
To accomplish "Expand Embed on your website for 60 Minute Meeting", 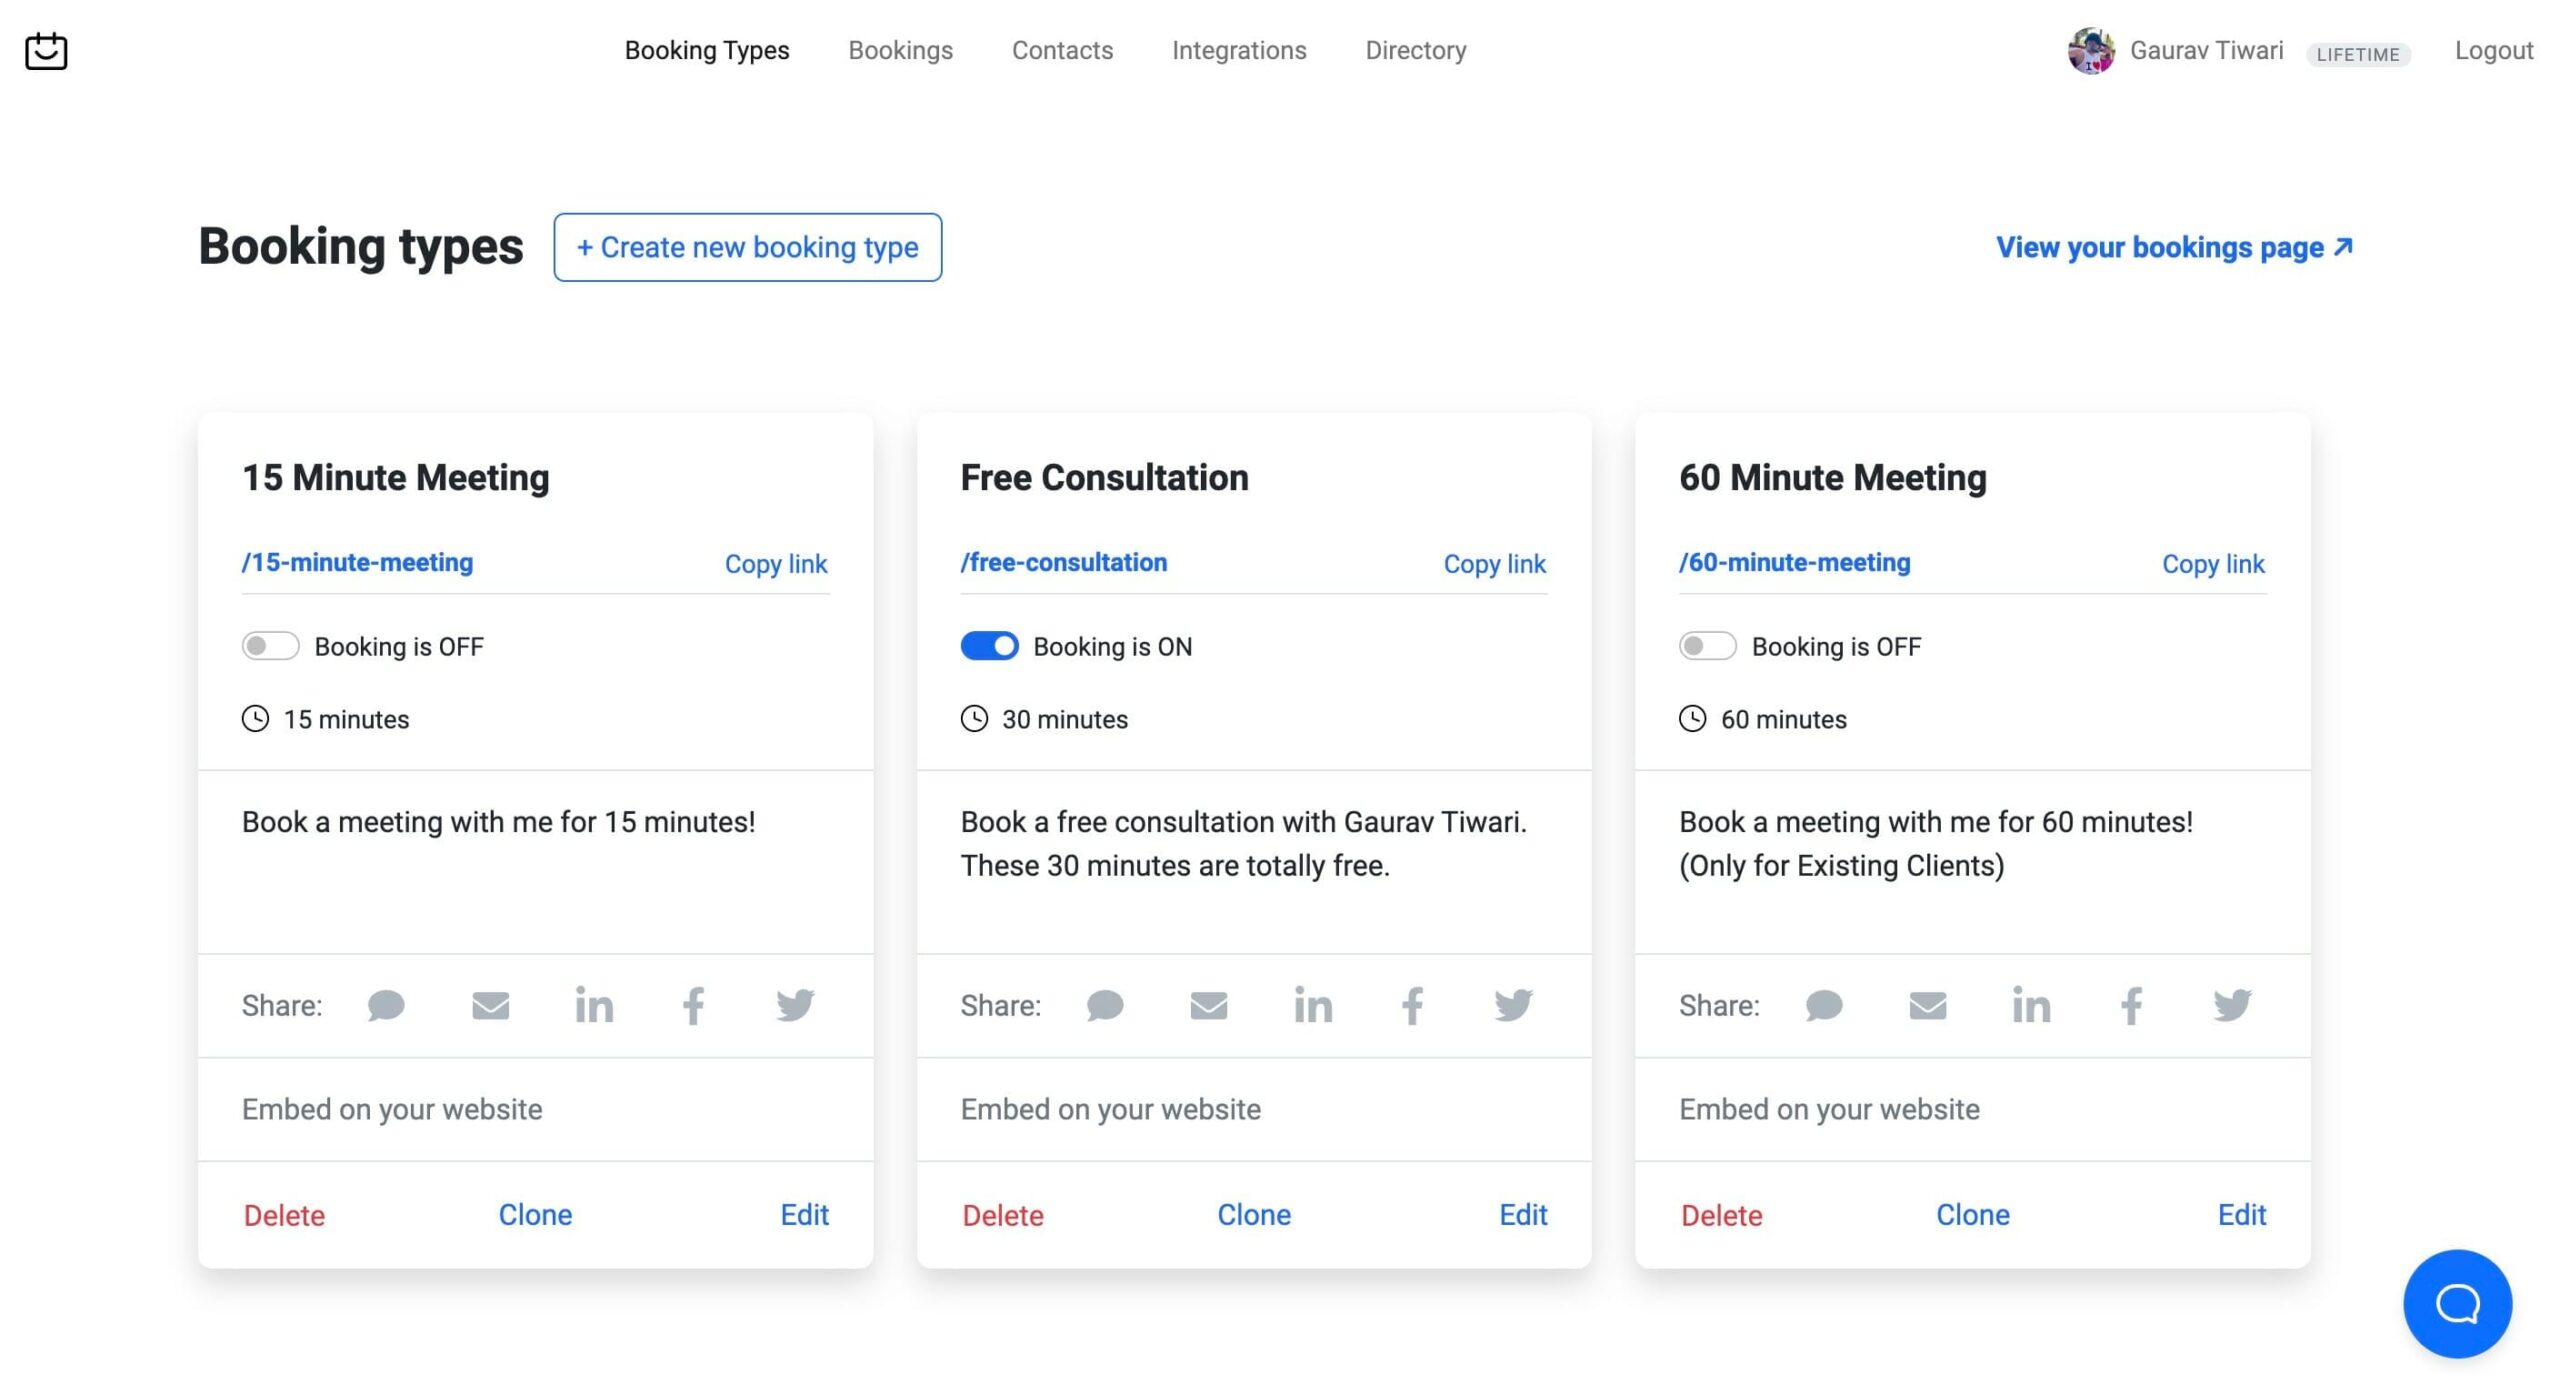I will pyautogui.click(x=1829, y=1109).
